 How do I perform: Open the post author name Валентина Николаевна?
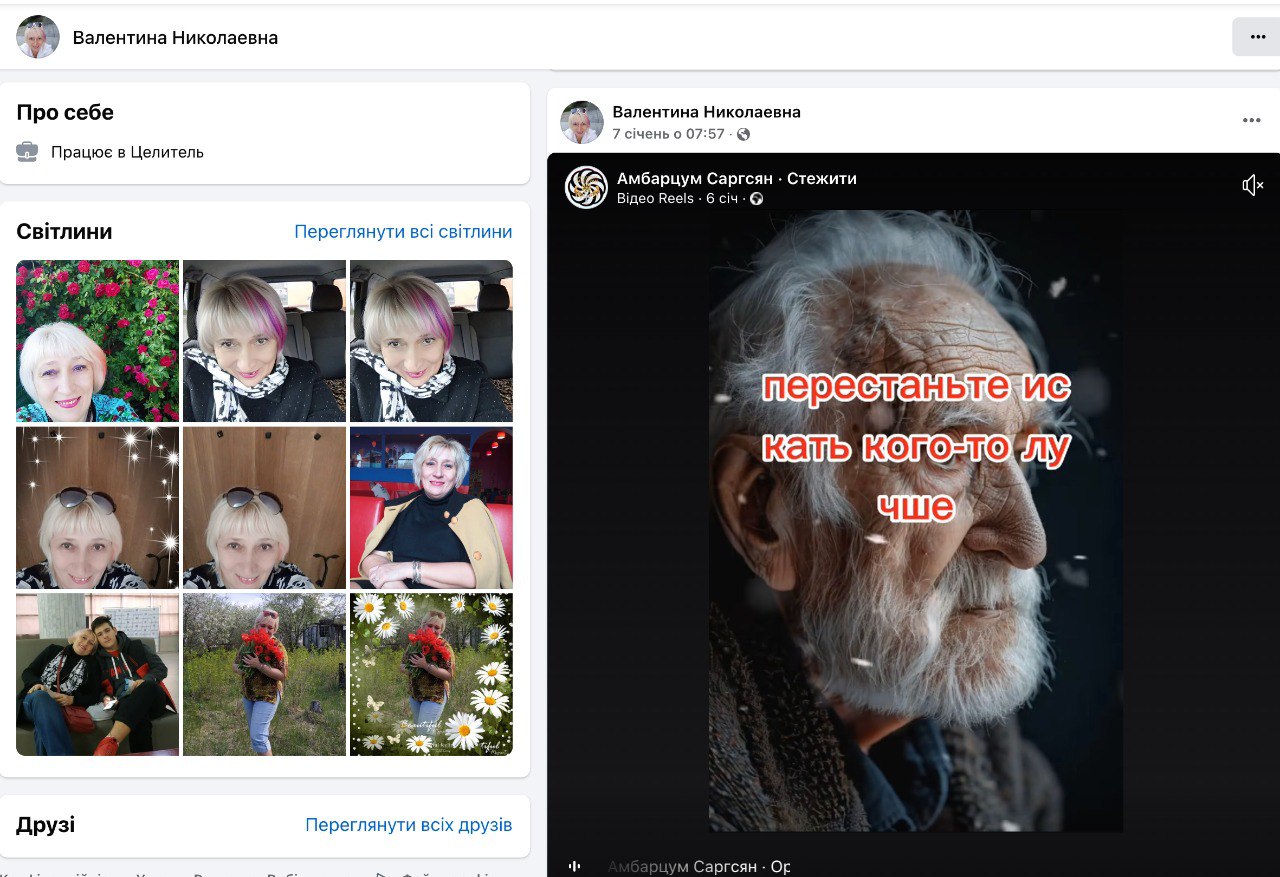pyautogui.click(x=707, y=112)
